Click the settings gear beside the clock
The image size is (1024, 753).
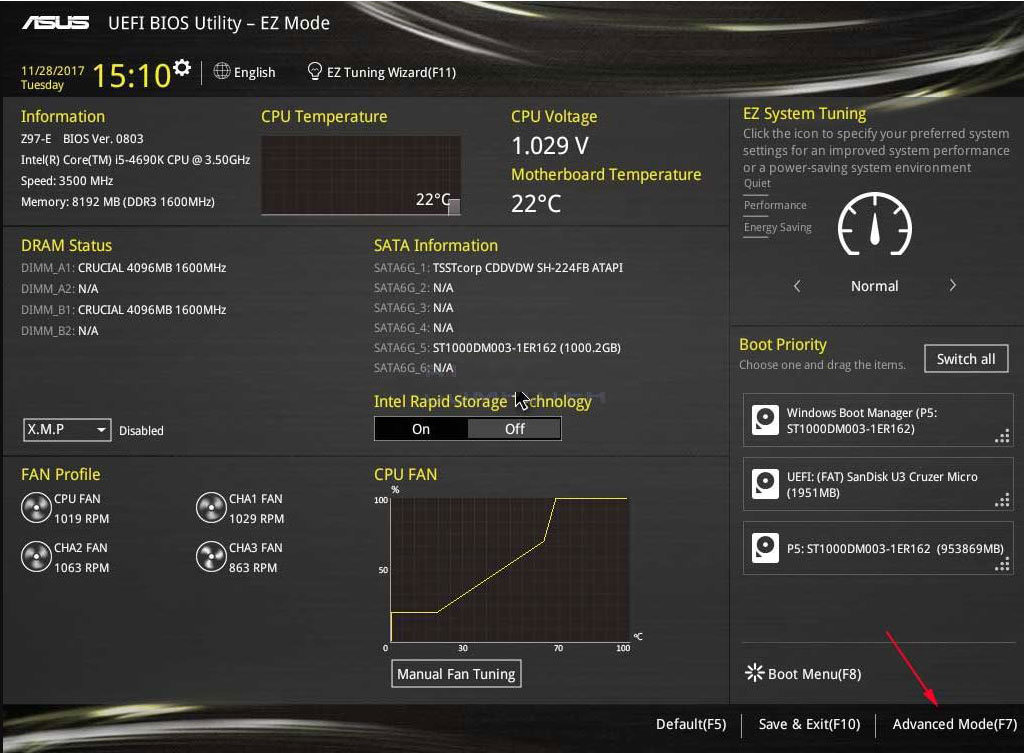(183, 67)
